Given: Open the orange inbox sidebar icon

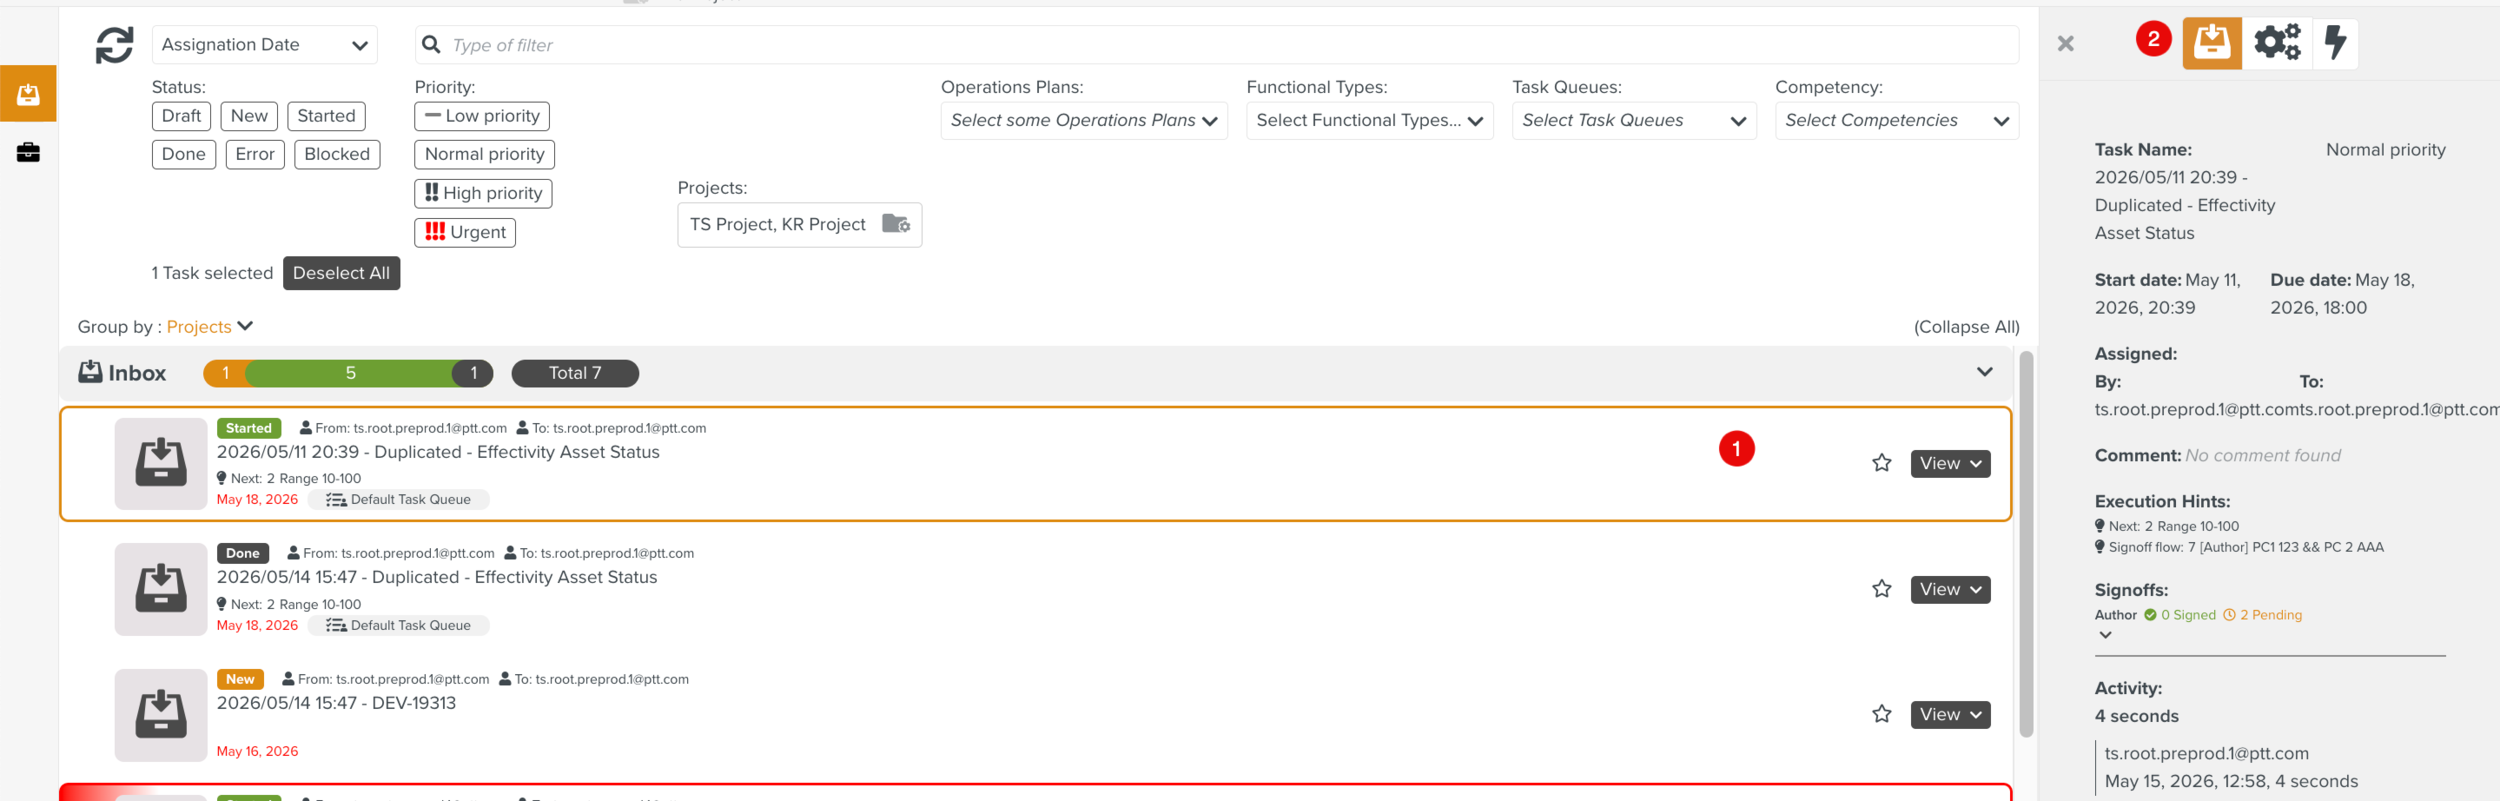Looking at the screenshot, I should (28, 94).
